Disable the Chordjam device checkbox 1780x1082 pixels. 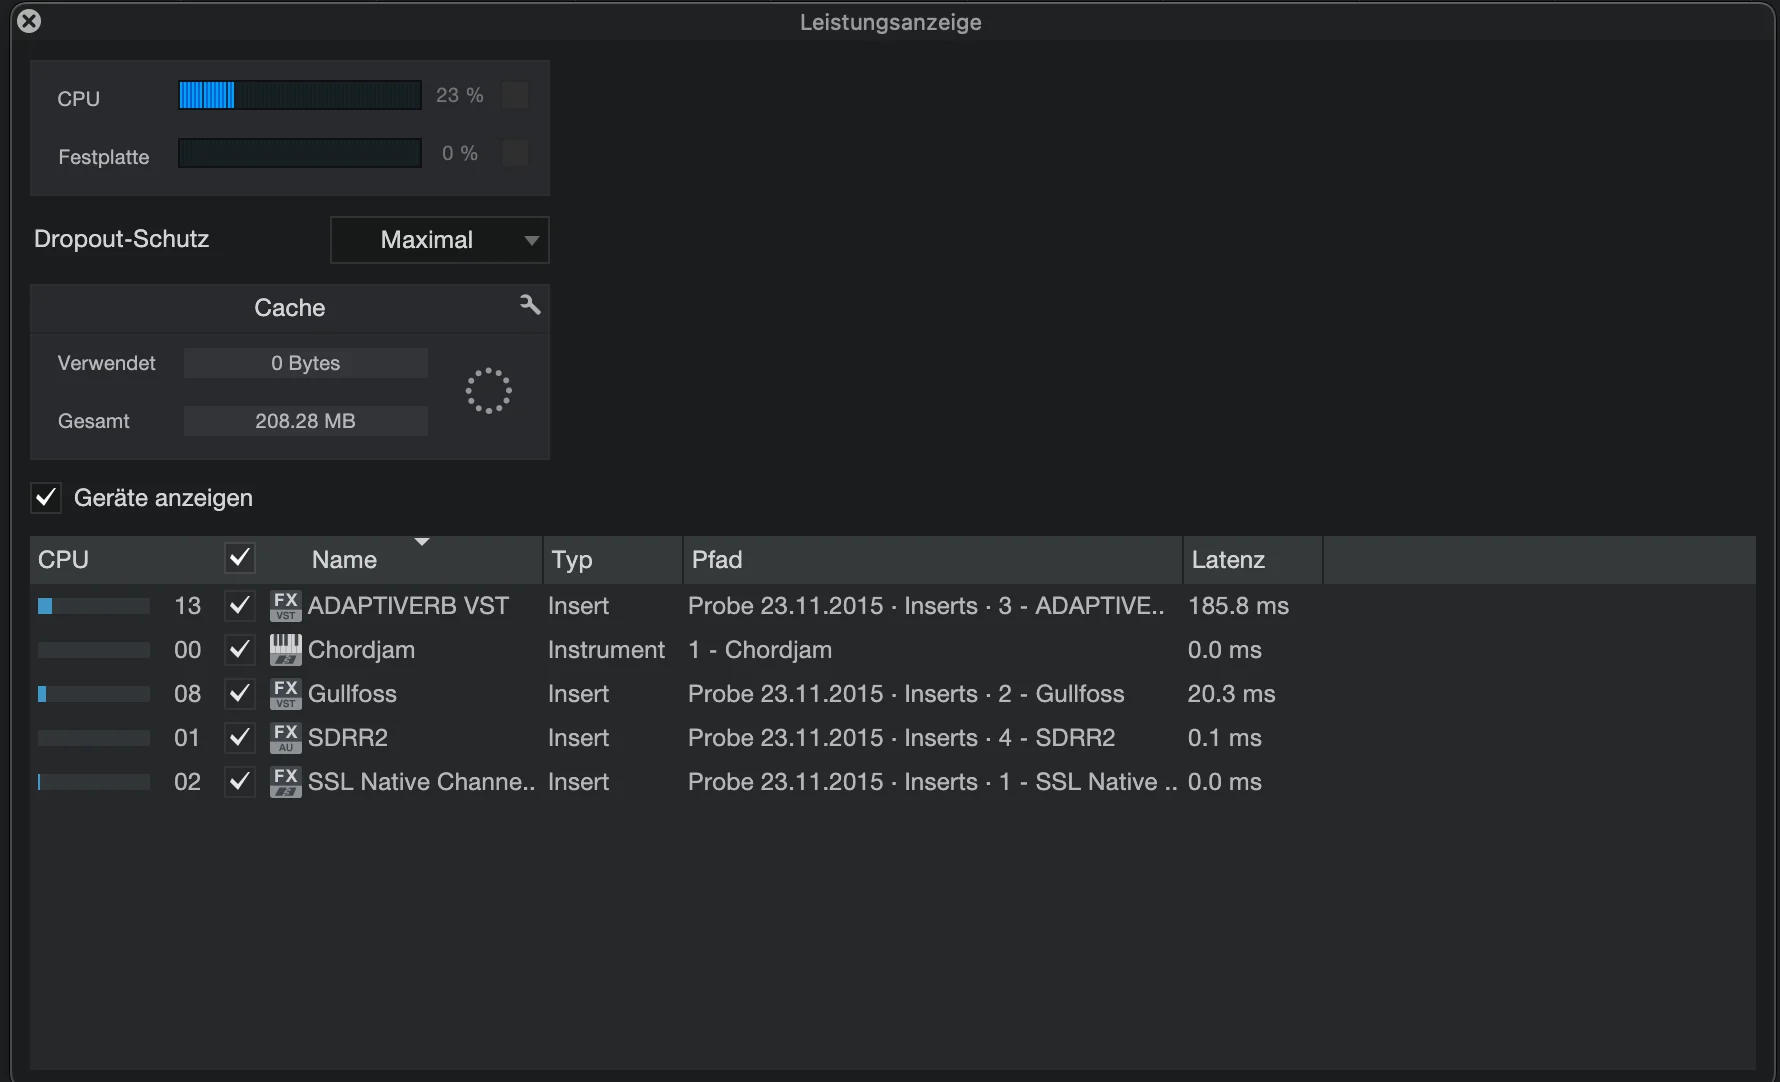pos(239,650)
